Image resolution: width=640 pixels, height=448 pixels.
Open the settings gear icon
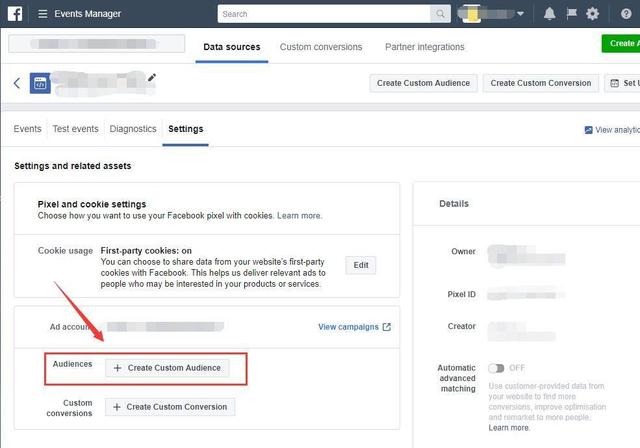tap(592, 14)
